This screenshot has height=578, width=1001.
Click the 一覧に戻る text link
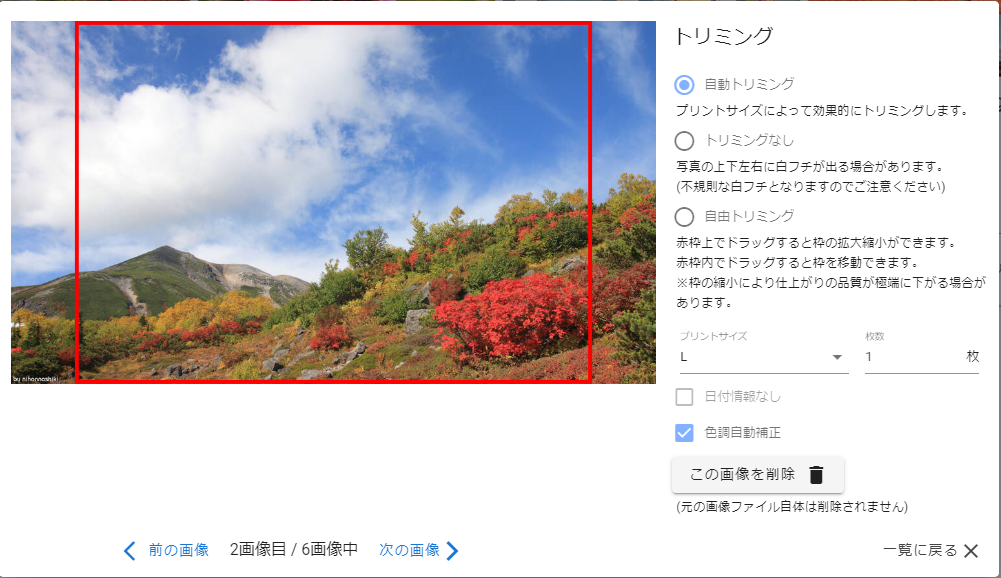(920, 551)
